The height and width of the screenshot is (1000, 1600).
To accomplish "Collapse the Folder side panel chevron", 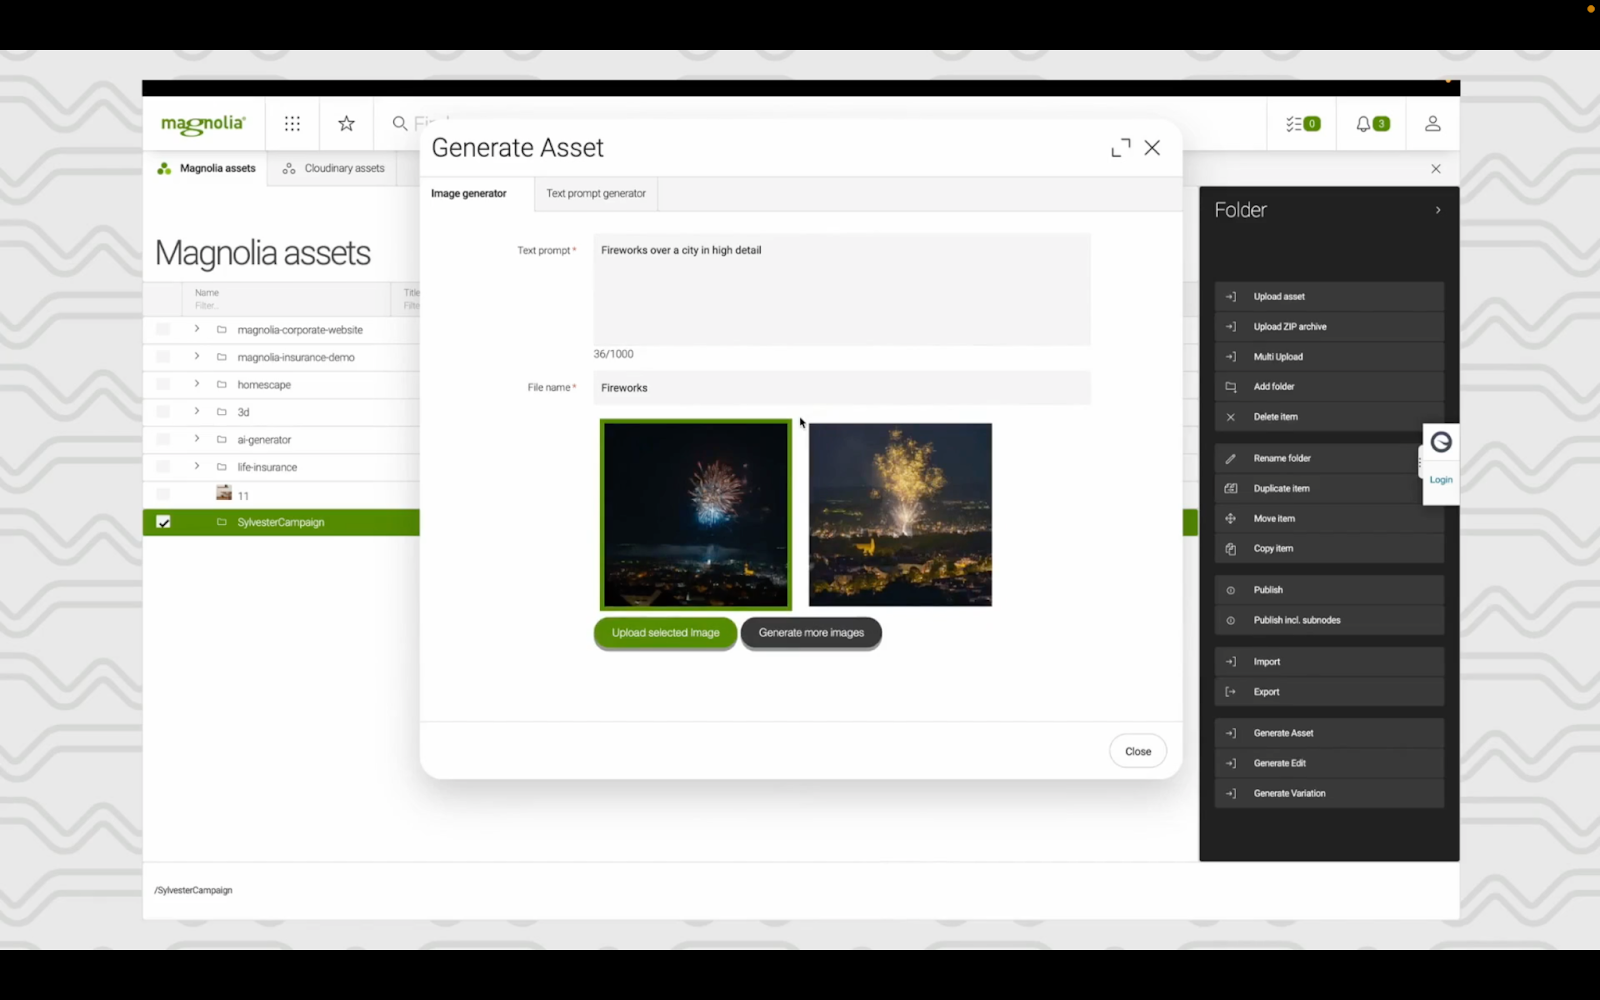I will tap(1437, 210).
